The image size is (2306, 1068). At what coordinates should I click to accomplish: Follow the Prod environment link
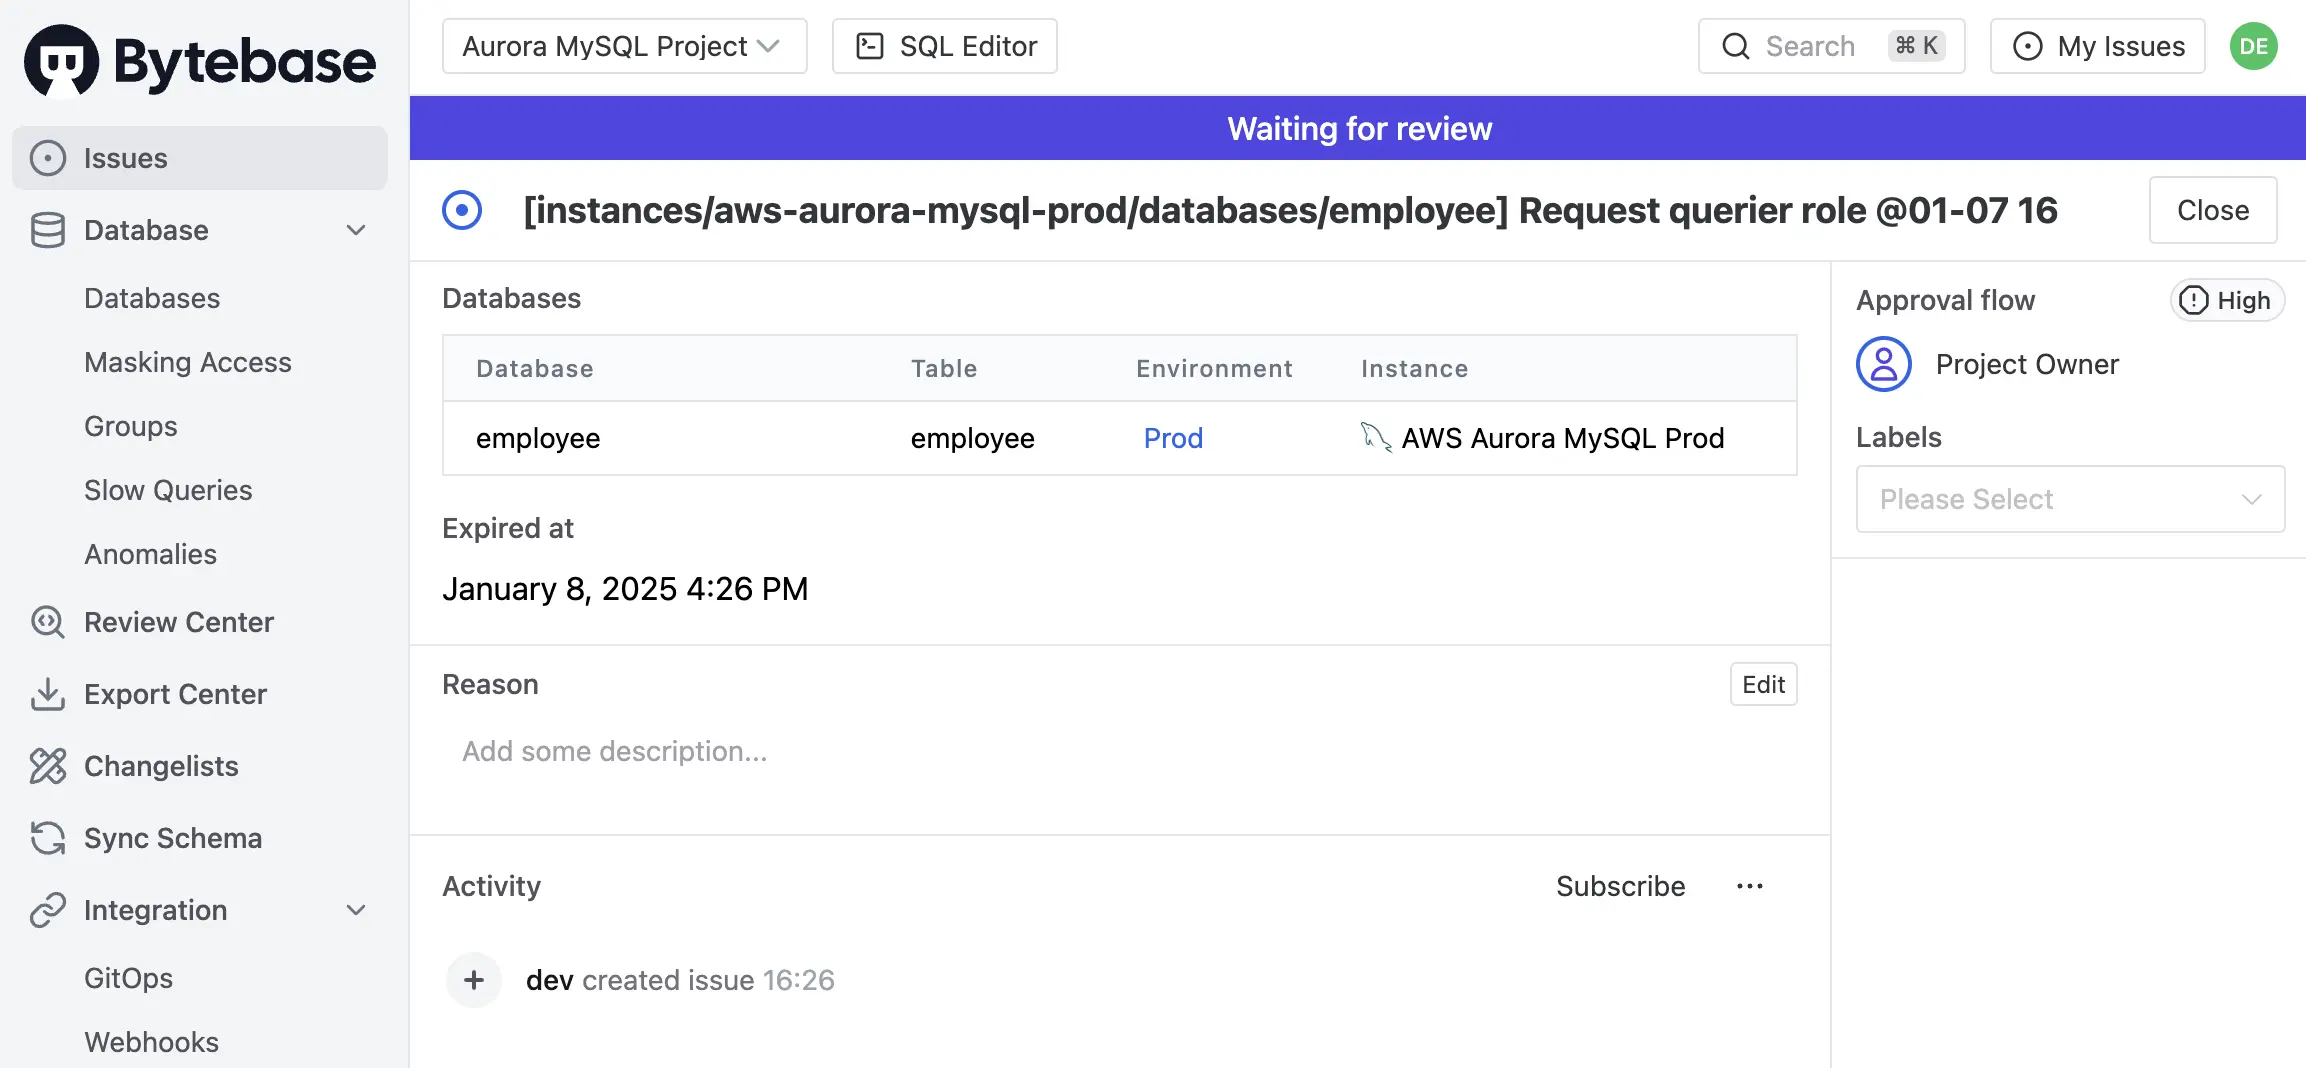(1173, 438)
